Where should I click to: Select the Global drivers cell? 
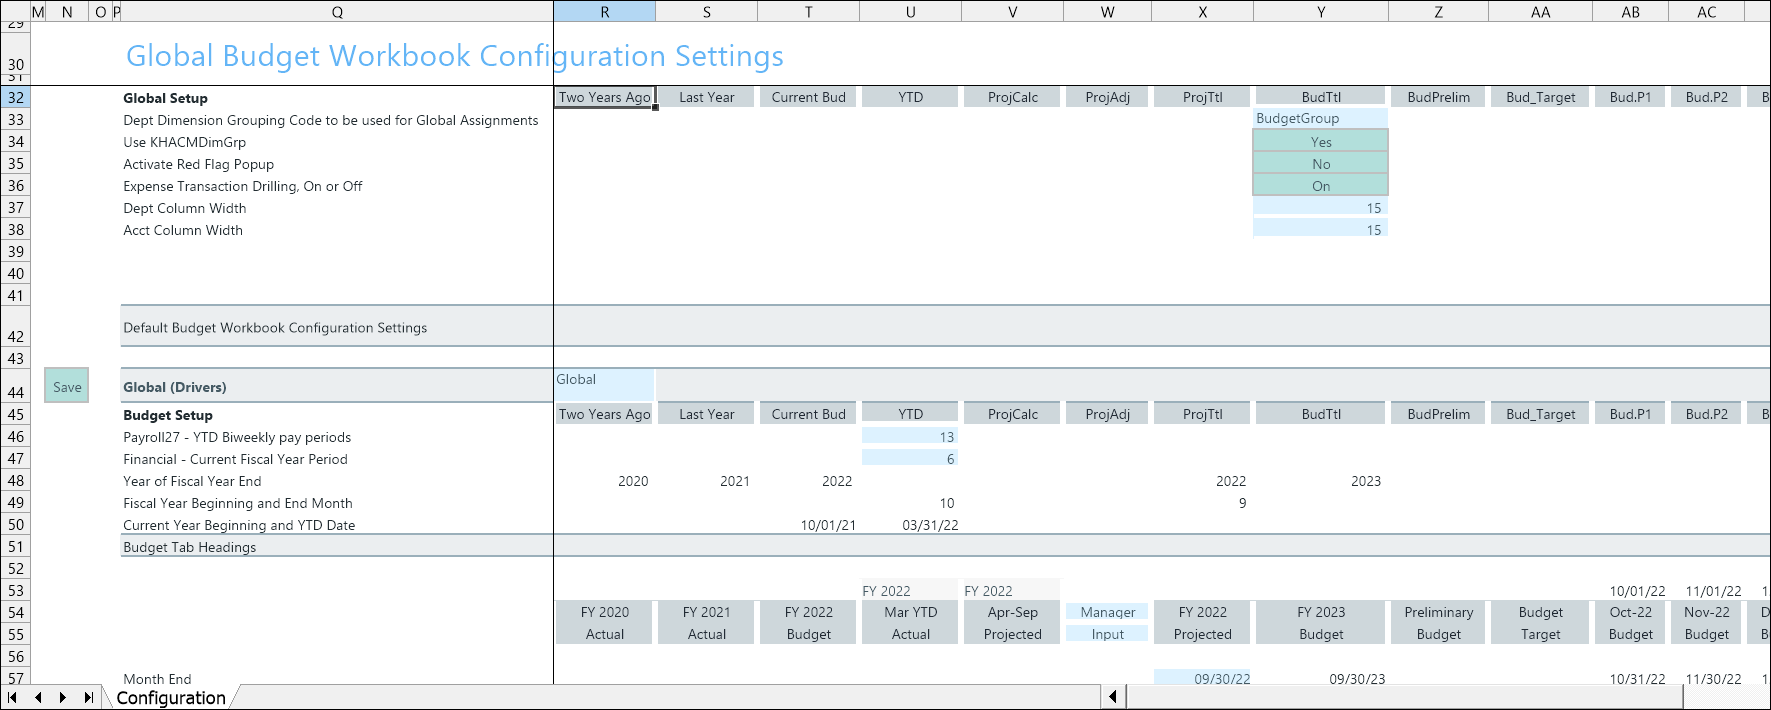tap(604, 385)
